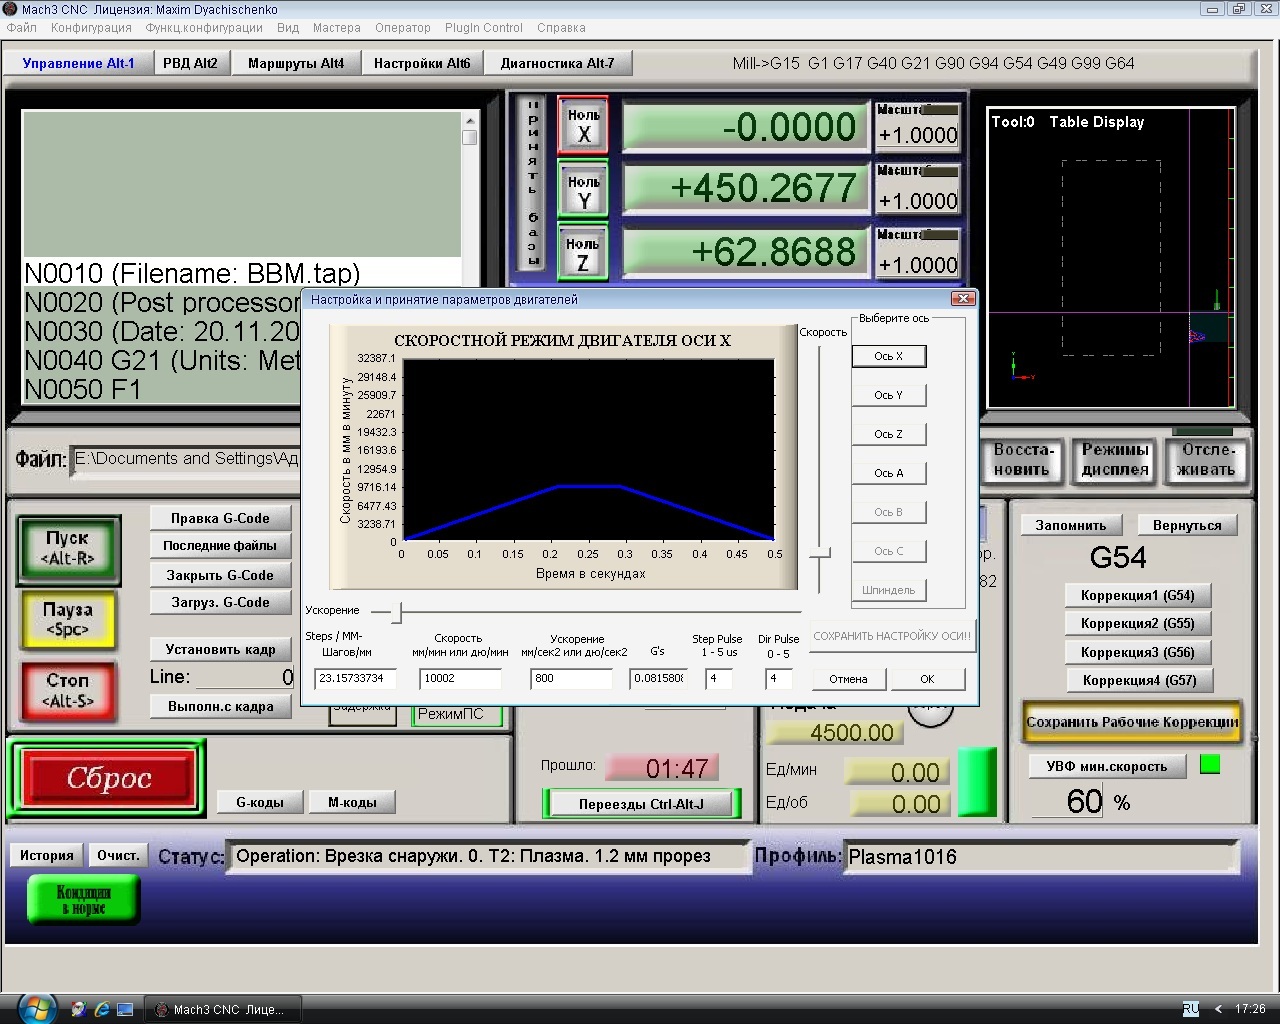The image size is (1280, 1024).
Task: Open the Файл menu
Action: tap(22, 28)
